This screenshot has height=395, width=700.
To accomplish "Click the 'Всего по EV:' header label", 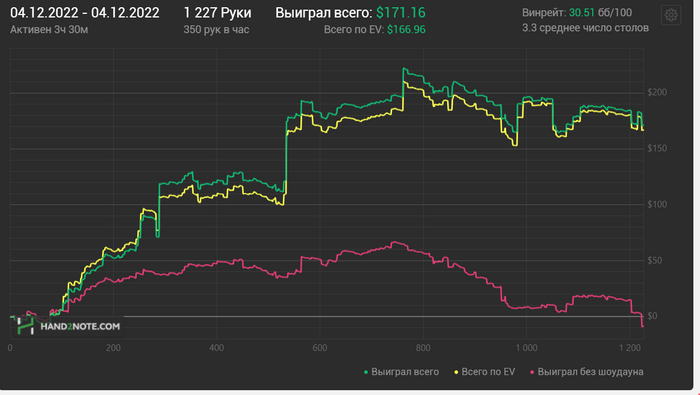I will point(354,30).
